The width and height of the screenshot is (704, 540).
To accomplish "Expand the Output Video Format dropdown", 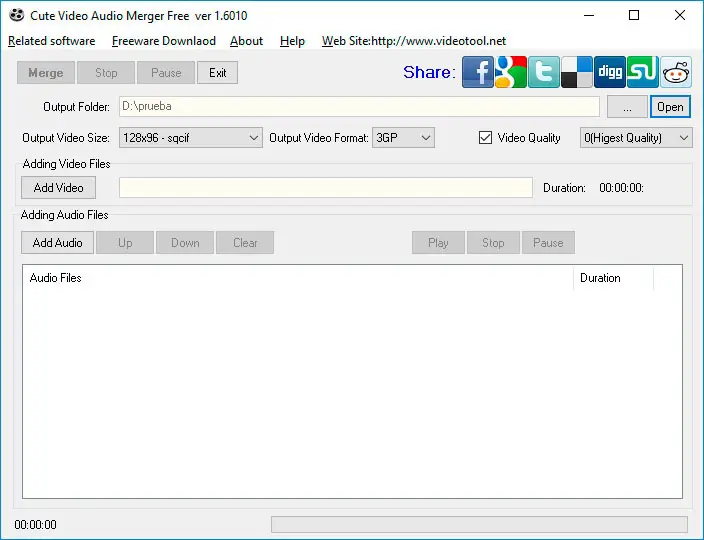I will pyautogui.click(x=403, y=138).
